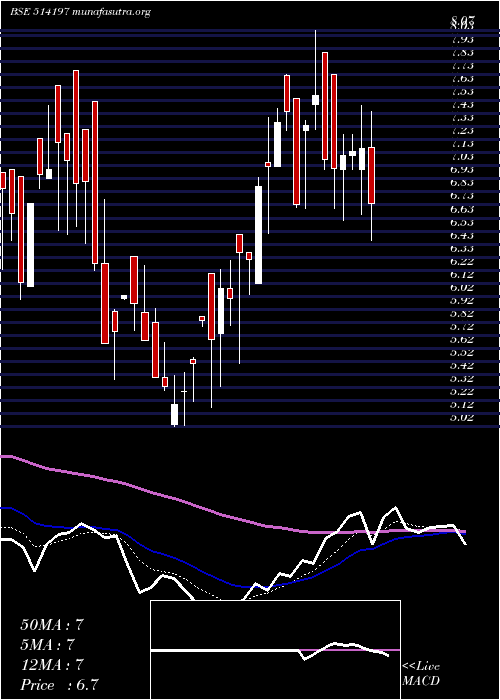
Task: Click the 5.12 price axis label
Action: point(462,404)
